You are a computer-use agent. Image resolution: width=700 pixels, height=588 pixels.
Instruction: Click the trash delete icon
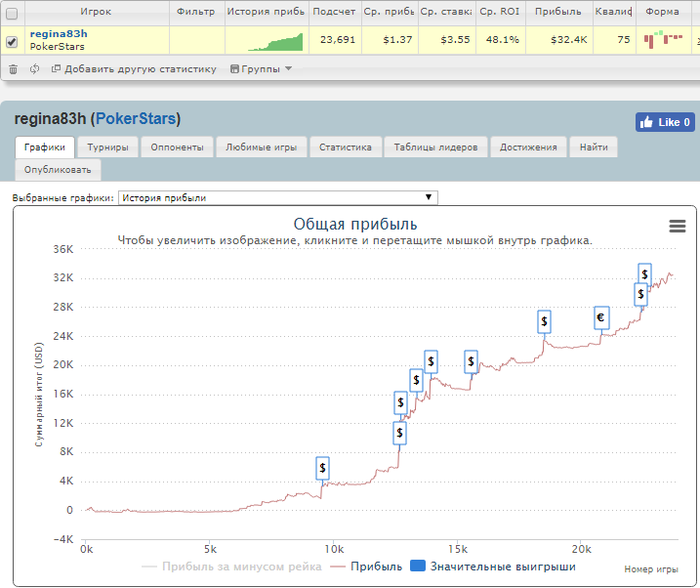tap(13, 69)
